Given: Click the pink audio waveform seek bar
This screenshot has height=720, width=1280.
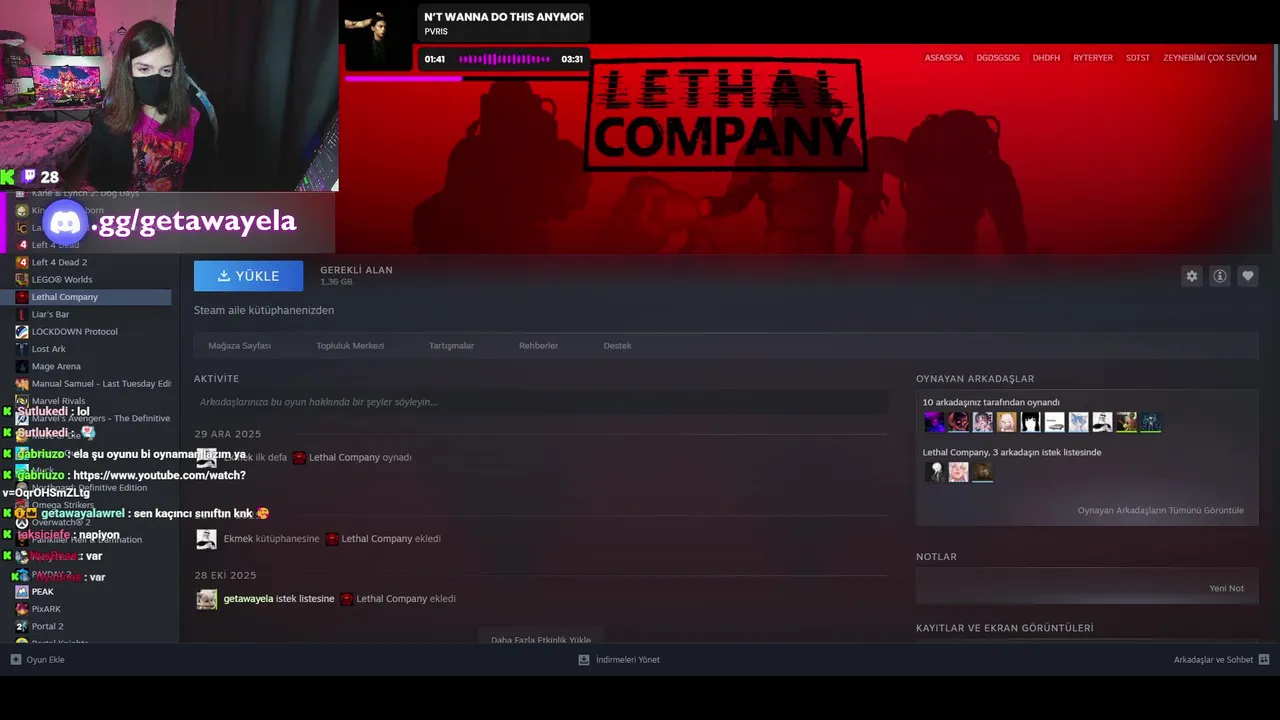Looking at the screenshot, I should coord(504,59).
